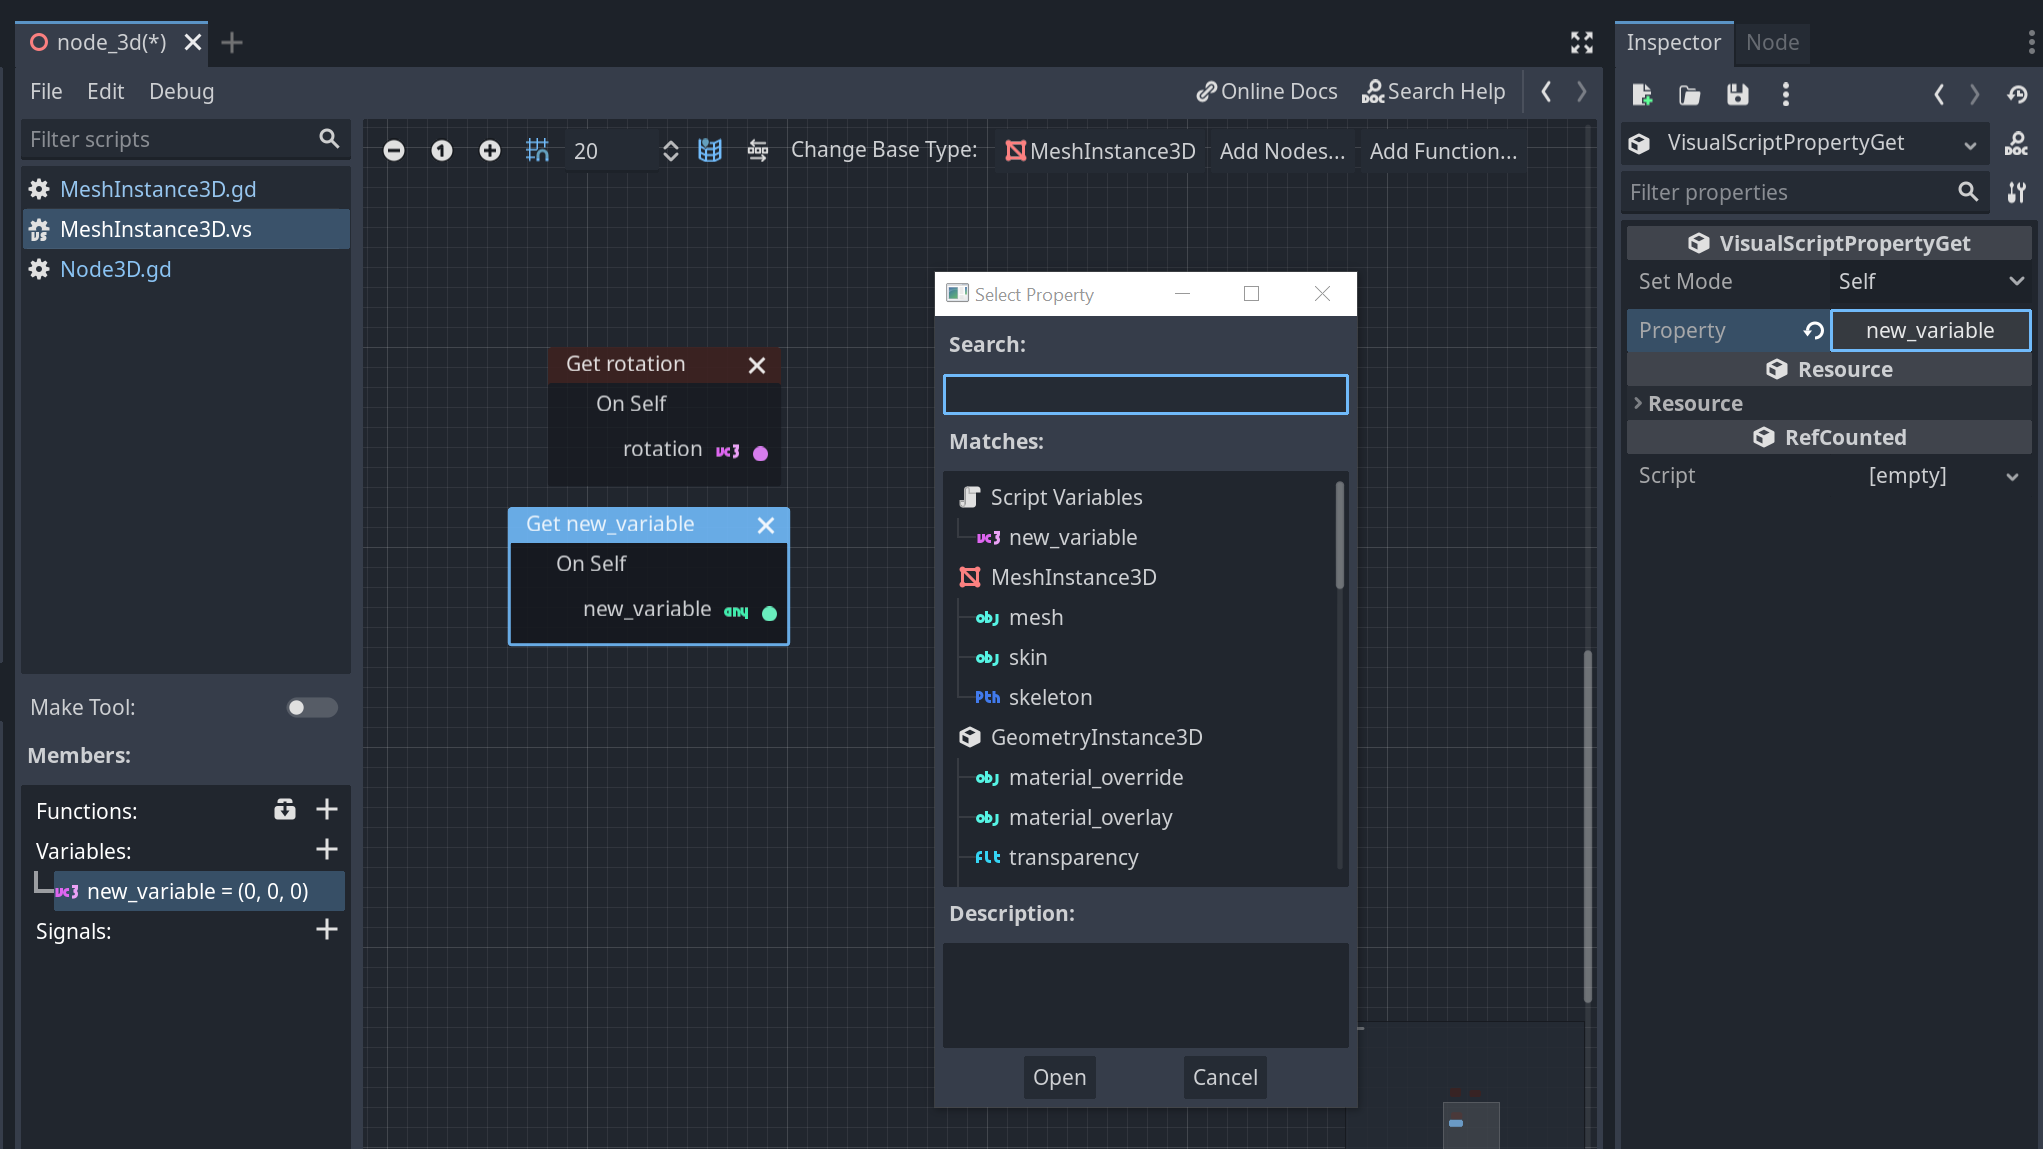Add a new function in Members panel
This screenshot has width=2043, height=1149.
[x=327, y=809]
